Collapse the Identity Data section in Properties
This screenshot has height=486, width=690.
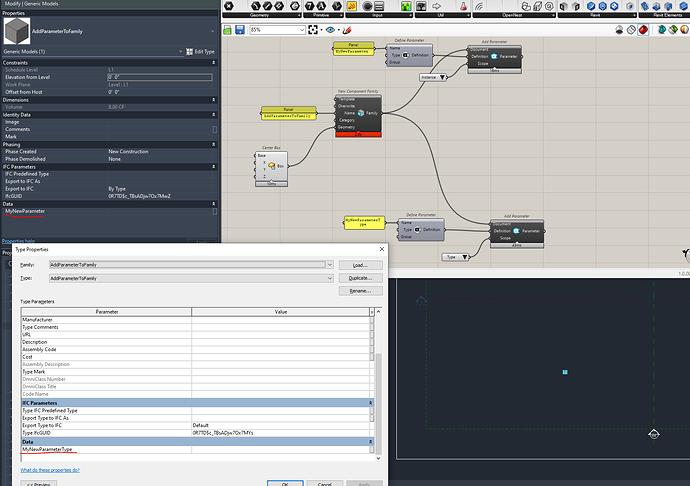(214, 114)
